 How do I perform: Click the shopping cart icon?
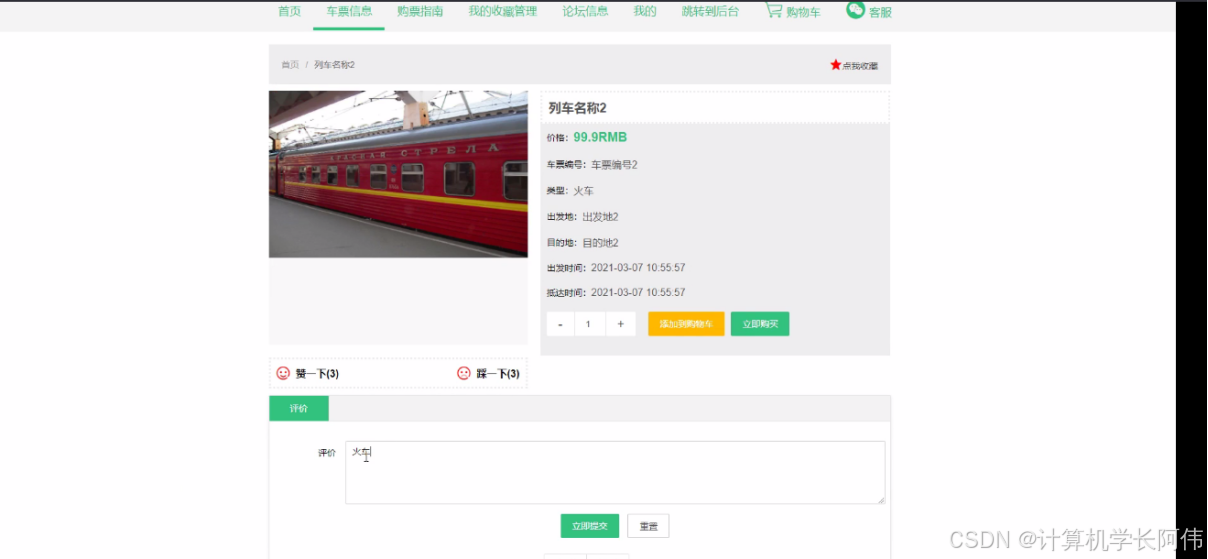click(x=774, y=10)
